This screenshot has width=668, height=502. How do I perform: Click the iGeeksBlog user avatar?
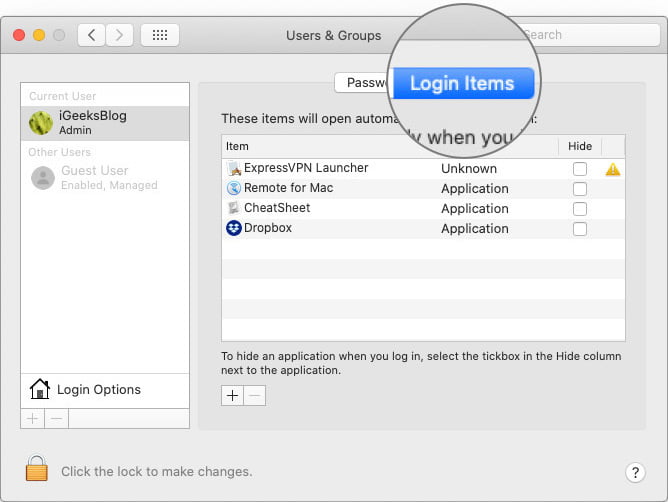point(41,123)
